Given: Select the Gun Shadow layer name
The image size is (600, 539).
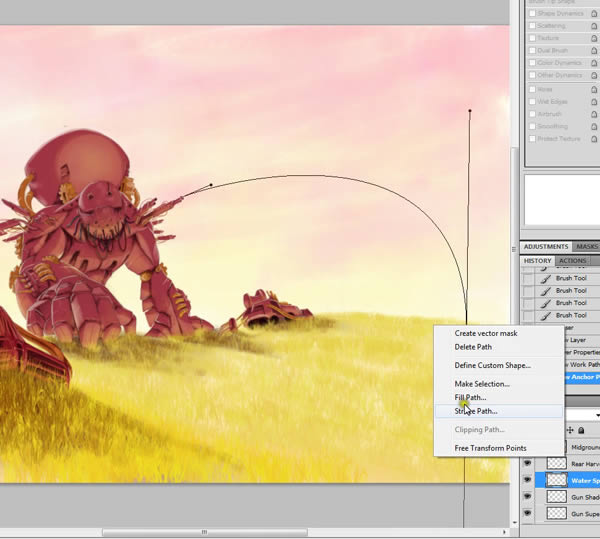Looking at the screenshot, I should point(585,497).
